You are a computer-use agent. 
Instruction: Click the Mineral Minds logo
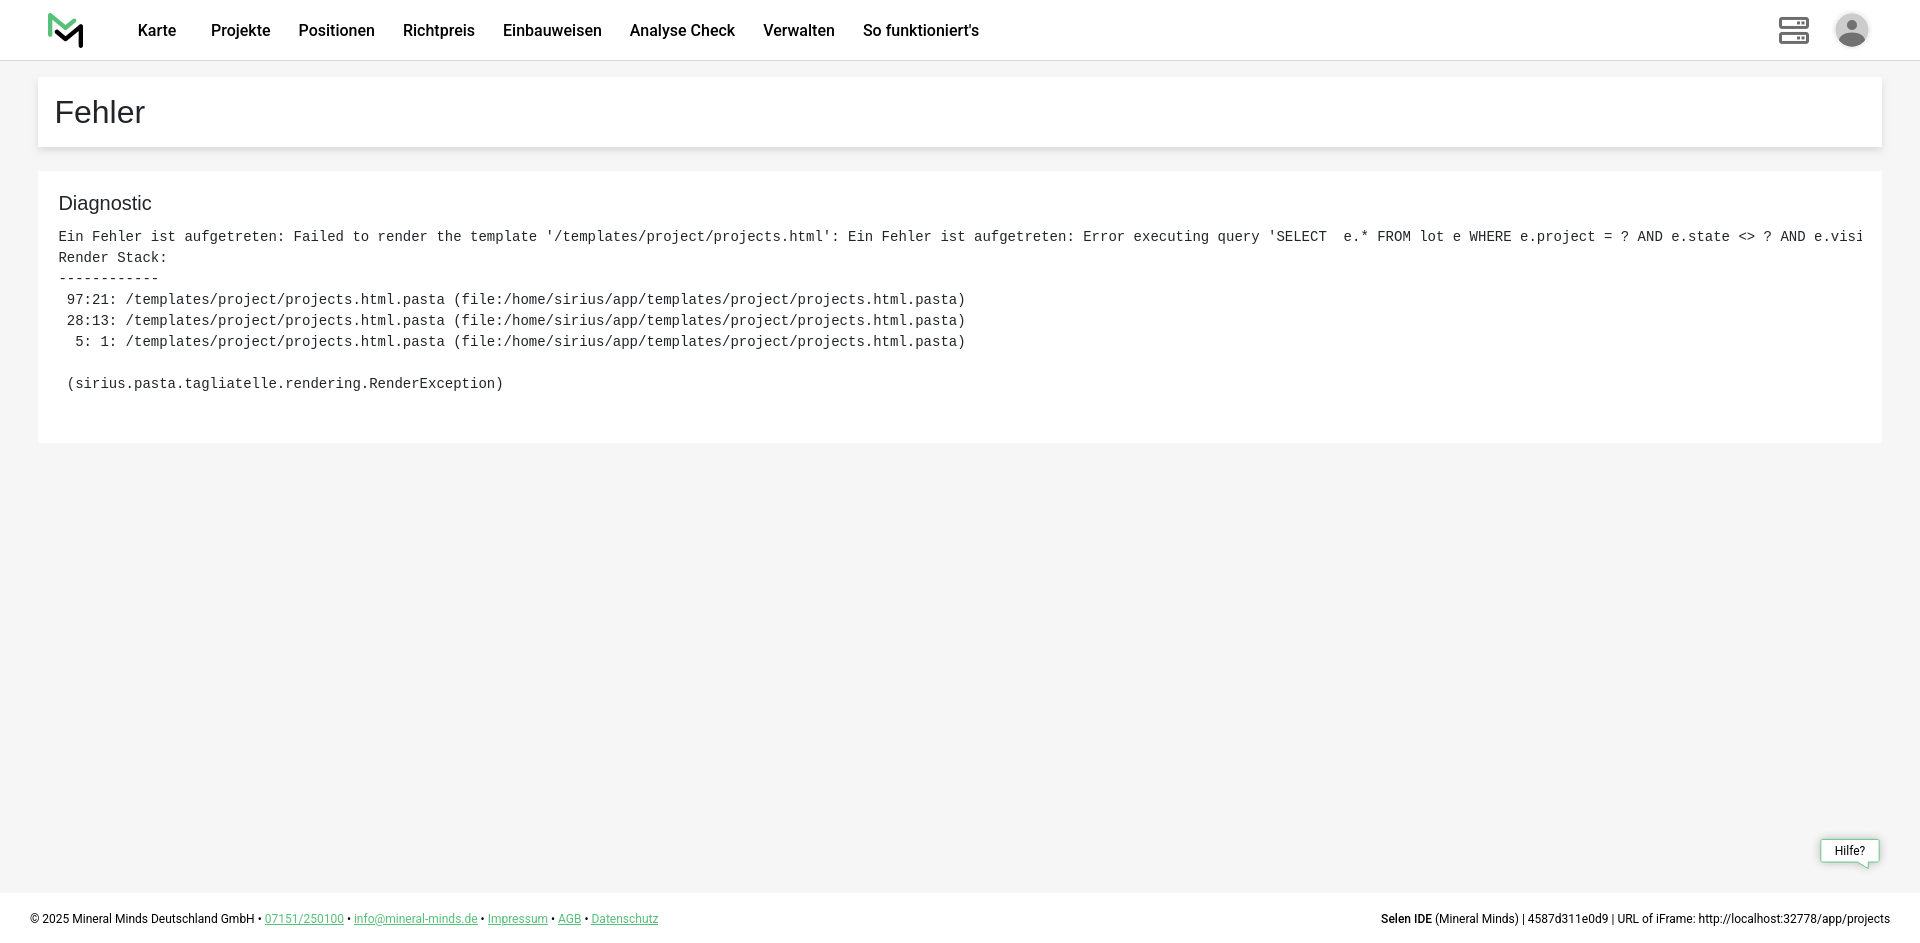pyautogui.click(x=65, y=30)
